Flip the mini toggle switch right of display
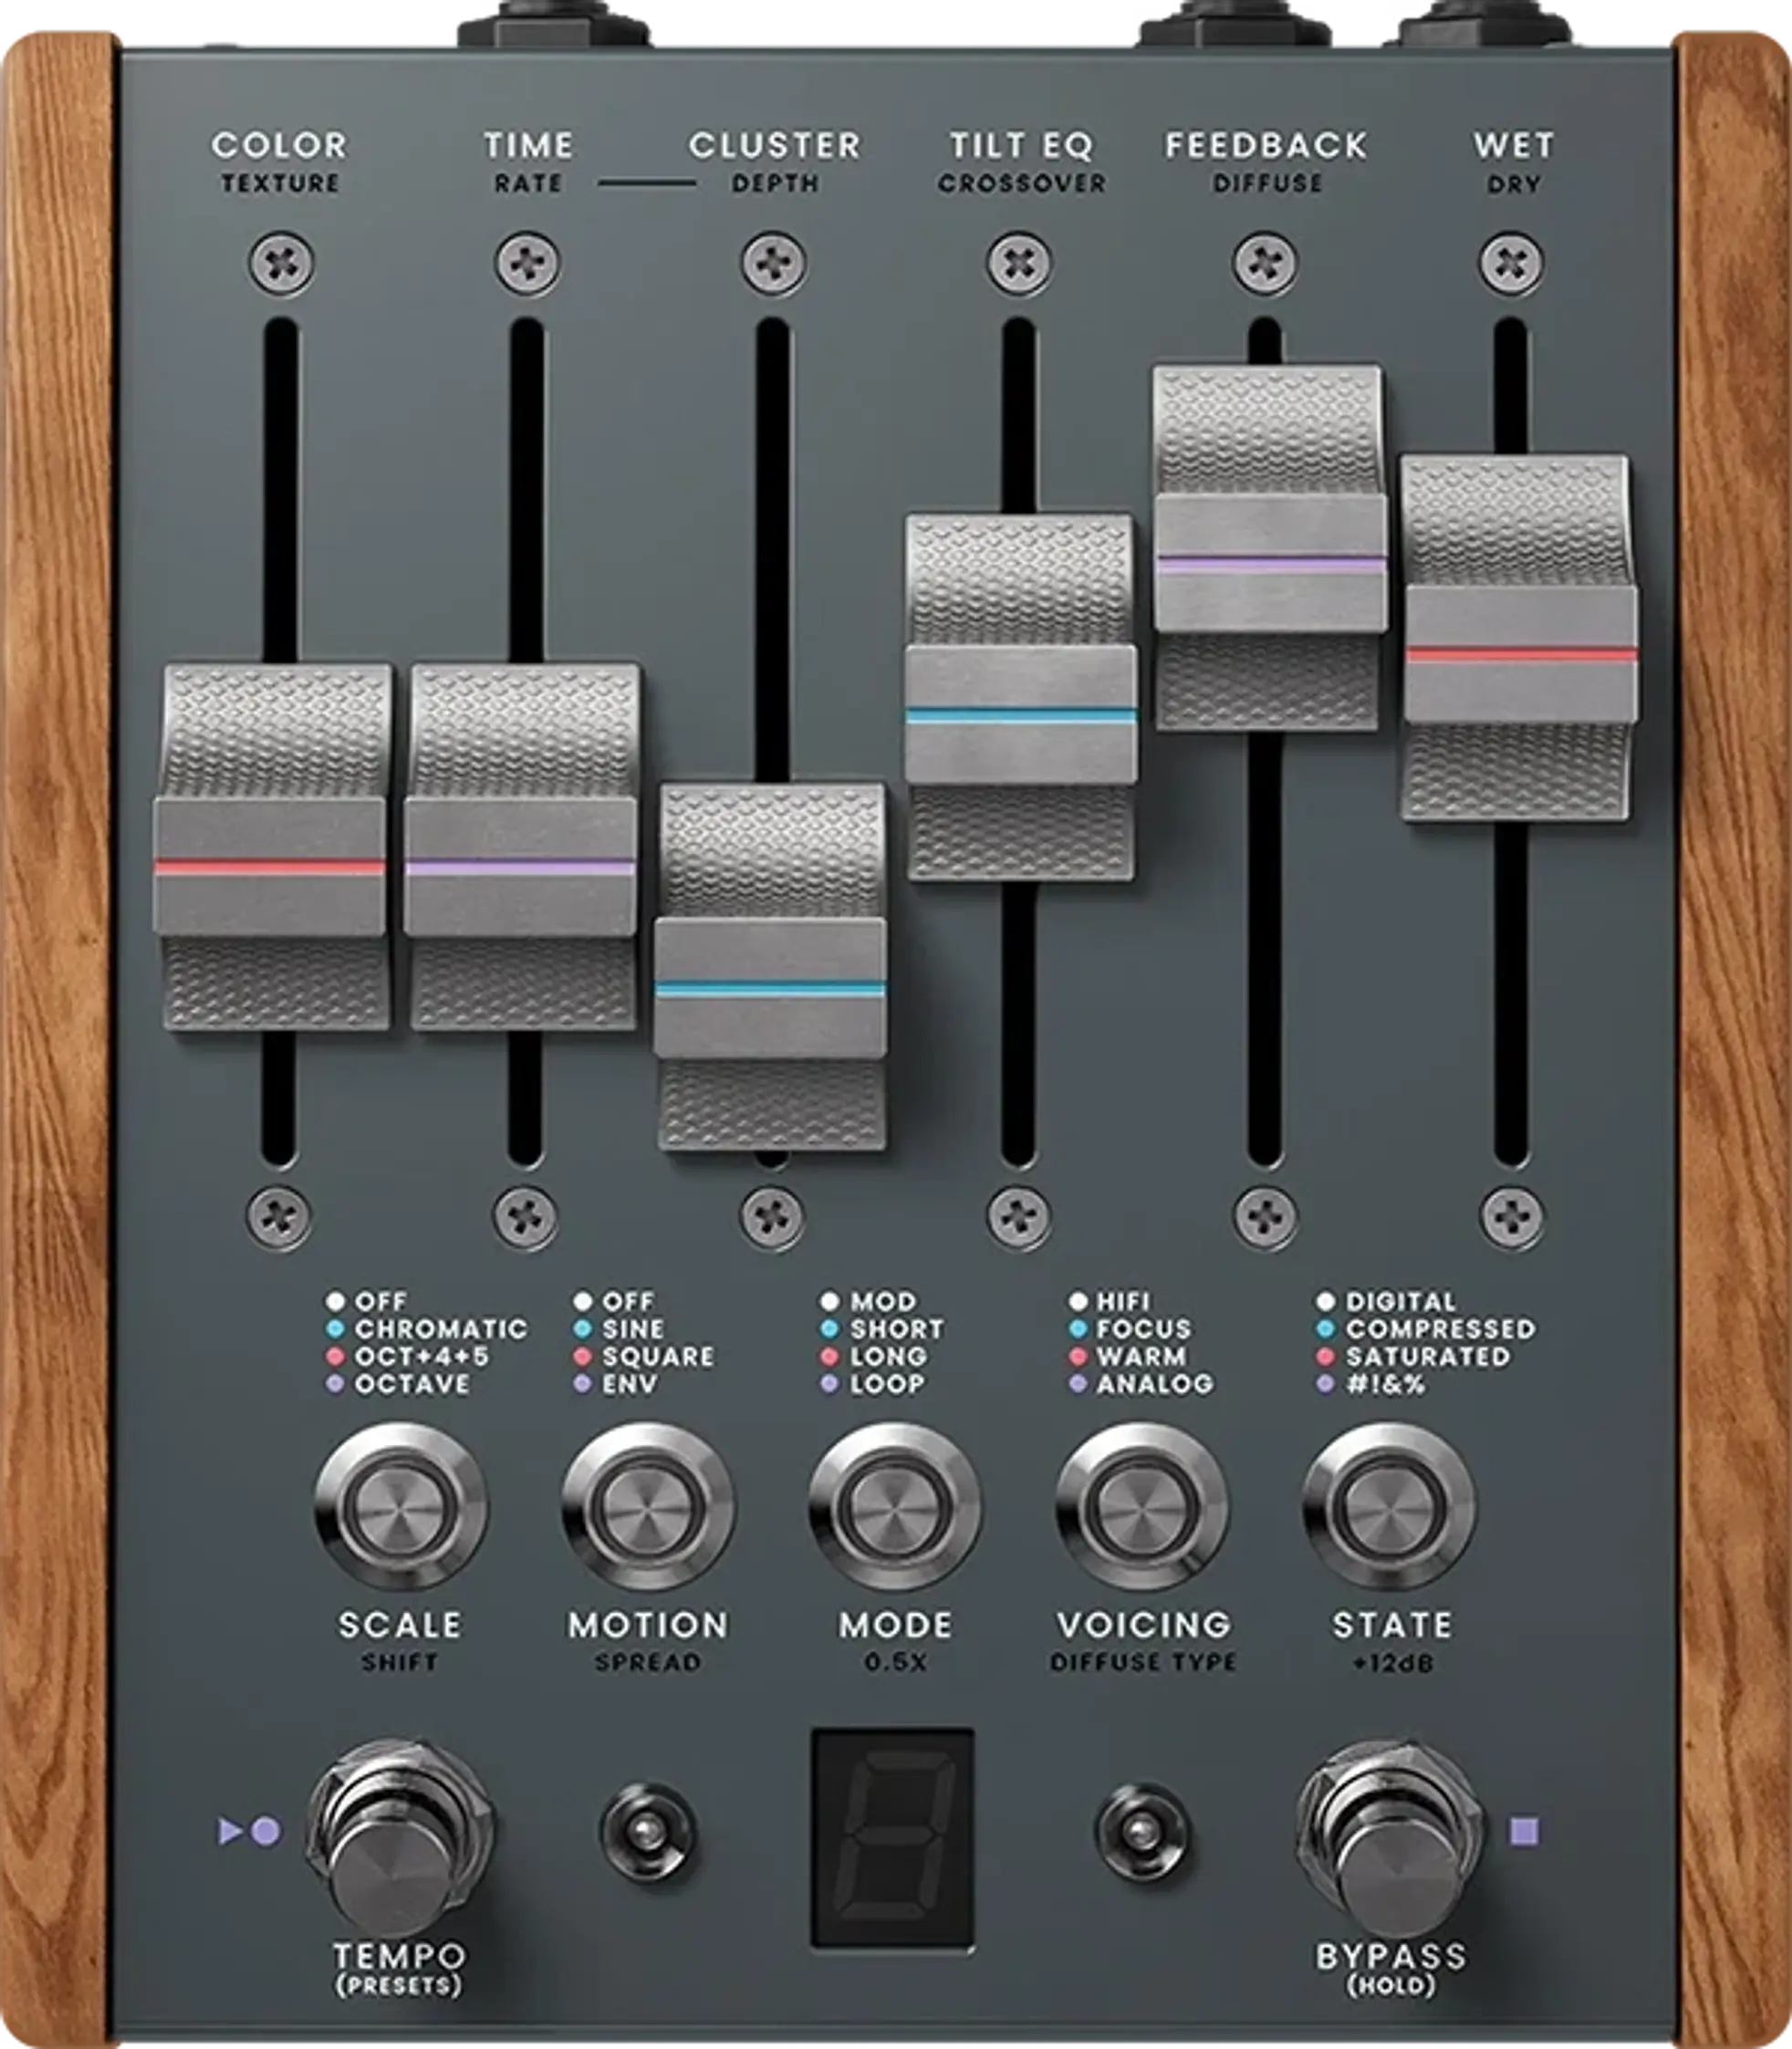1792x2049 pixels. (x=1142, y=1832)
